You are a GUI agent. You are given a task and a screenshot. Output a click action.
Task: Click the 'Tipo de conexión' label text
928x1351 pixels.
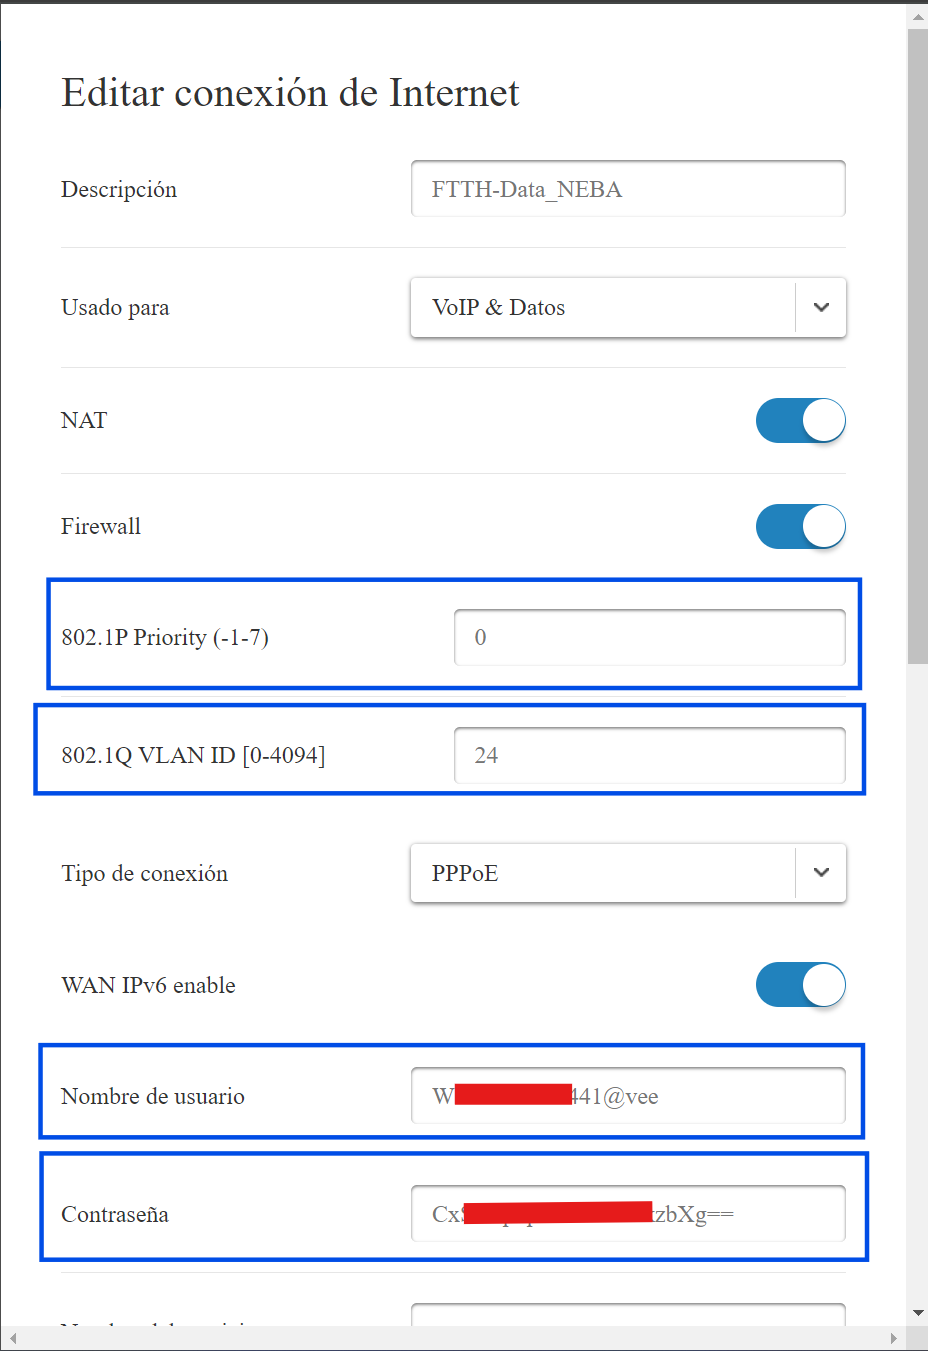click(145, 873)
